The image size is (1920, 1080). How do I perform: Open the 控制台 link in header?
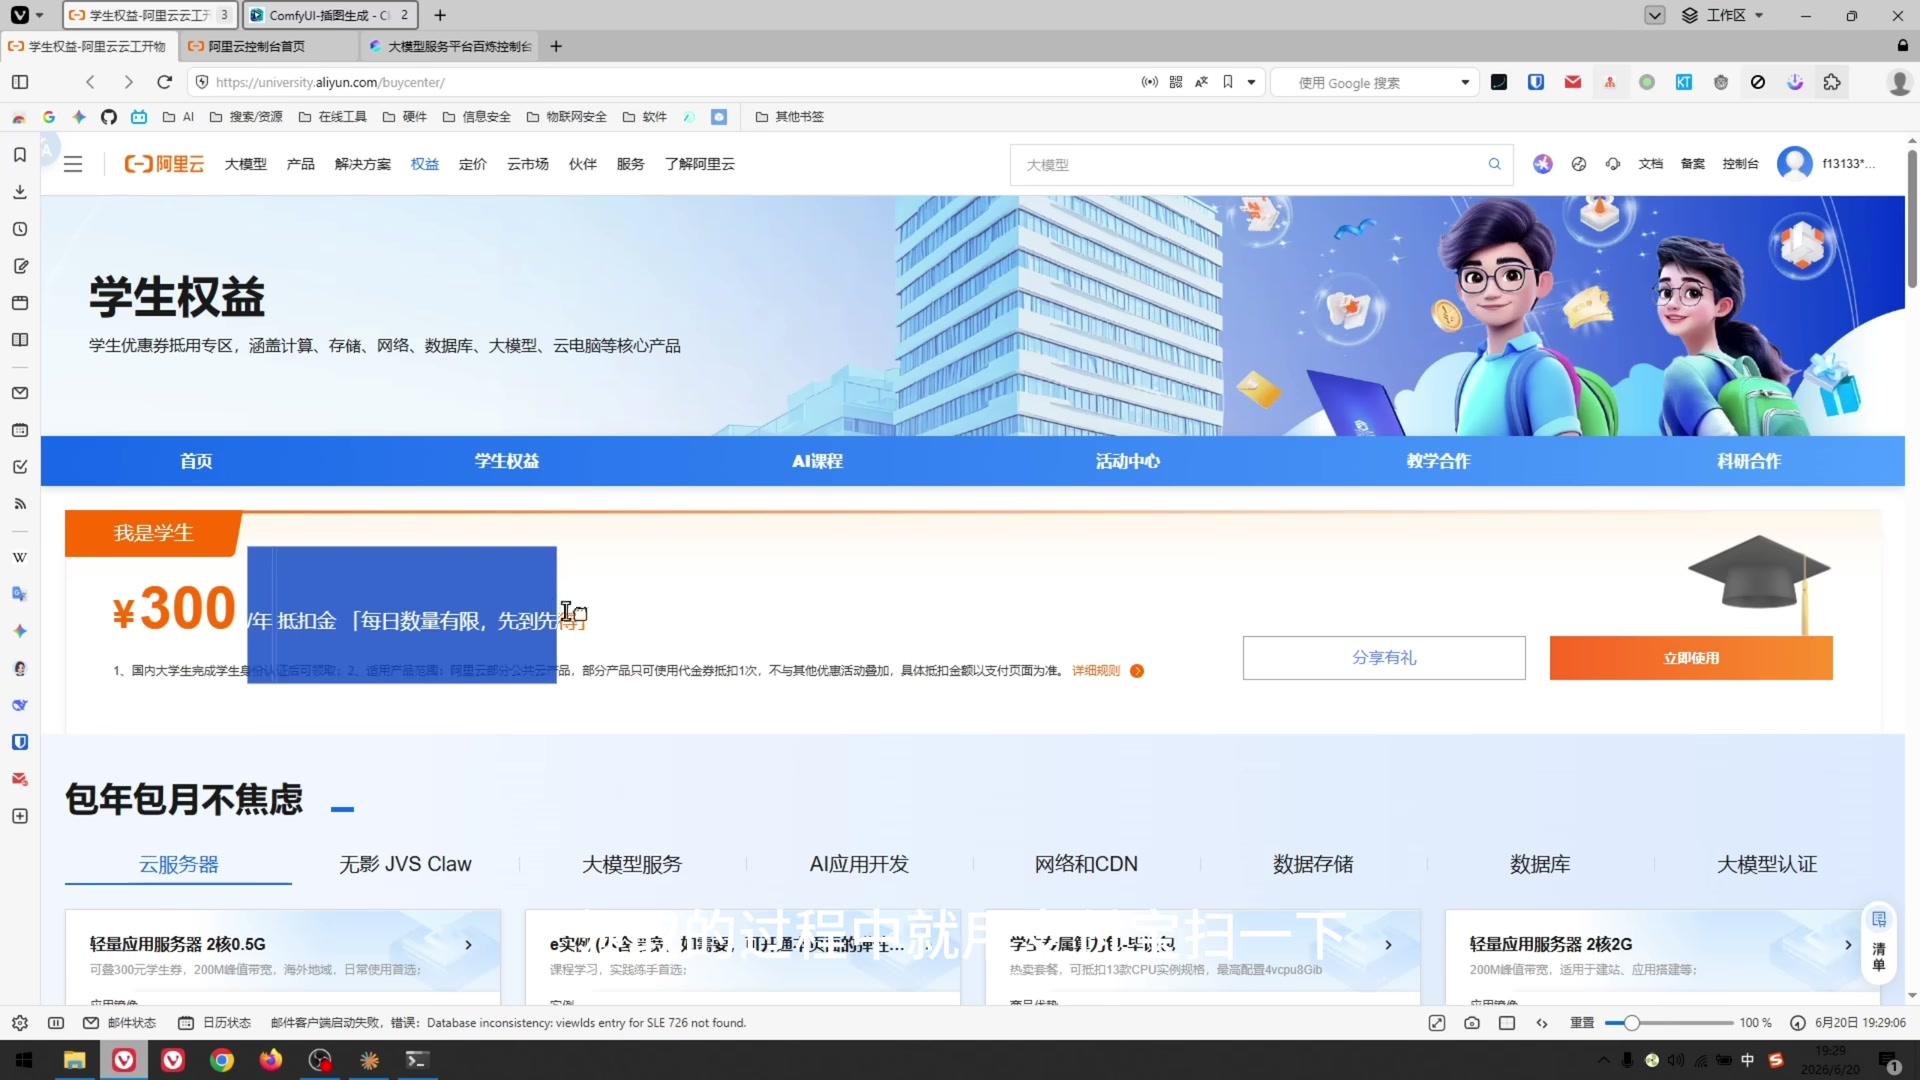tap(1740, 164)
